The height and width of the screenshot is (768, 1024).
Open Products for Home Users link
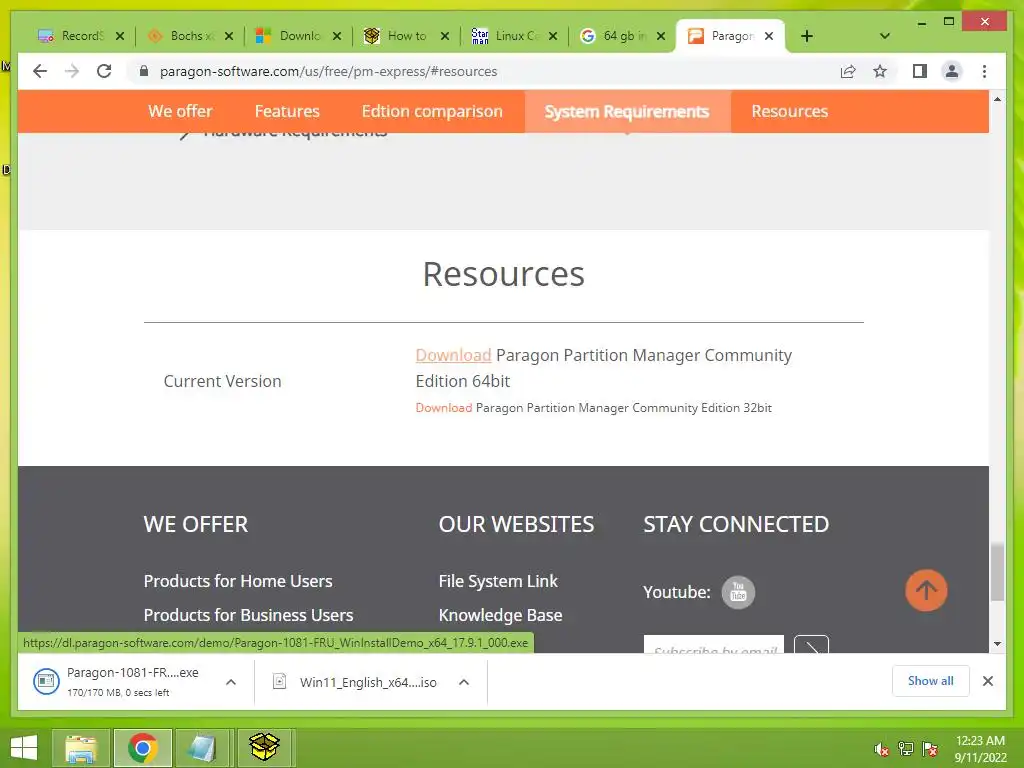click(x=238, y=581)
